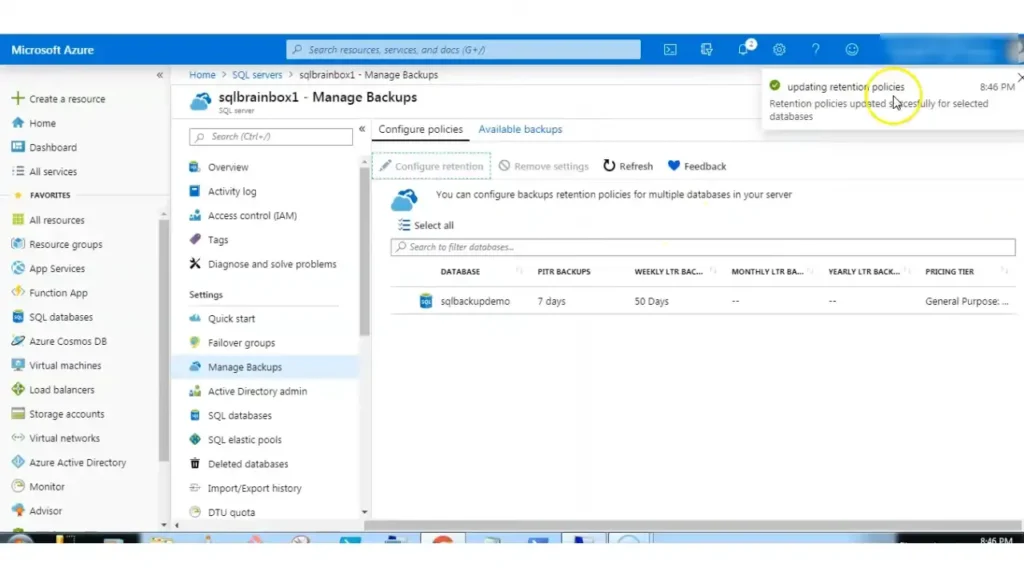
Task: Open All services
Action: click(44, 171)
